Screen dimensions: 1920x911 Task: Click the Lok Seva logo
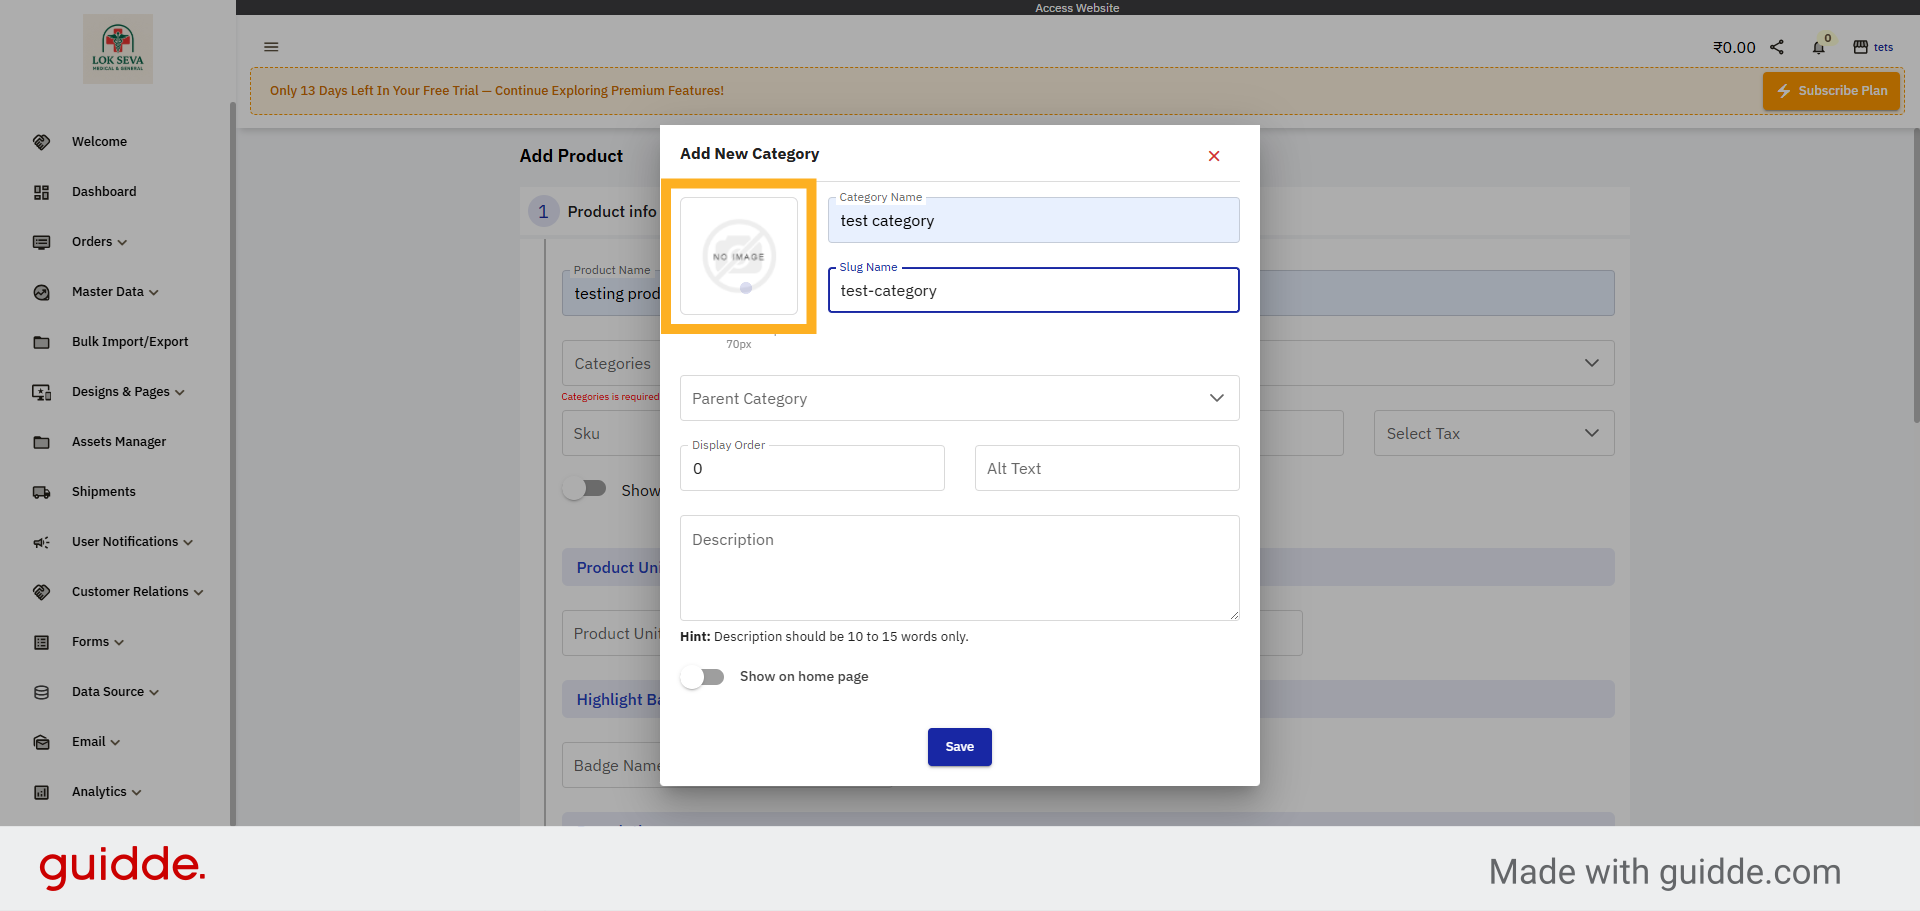coord(118,48)
